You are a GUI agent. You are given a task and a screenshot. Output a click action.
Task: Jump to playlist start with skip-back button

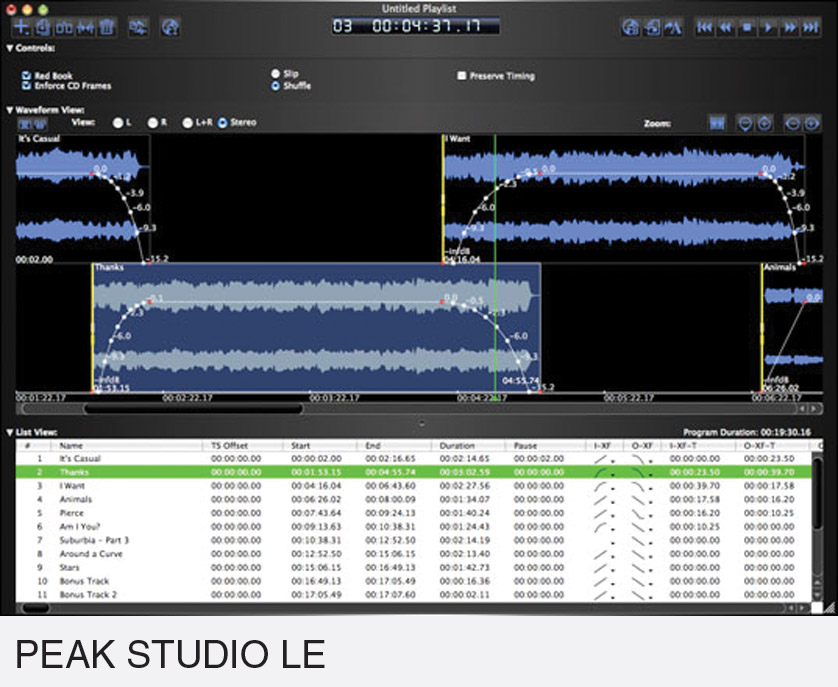tap(704, 27)
